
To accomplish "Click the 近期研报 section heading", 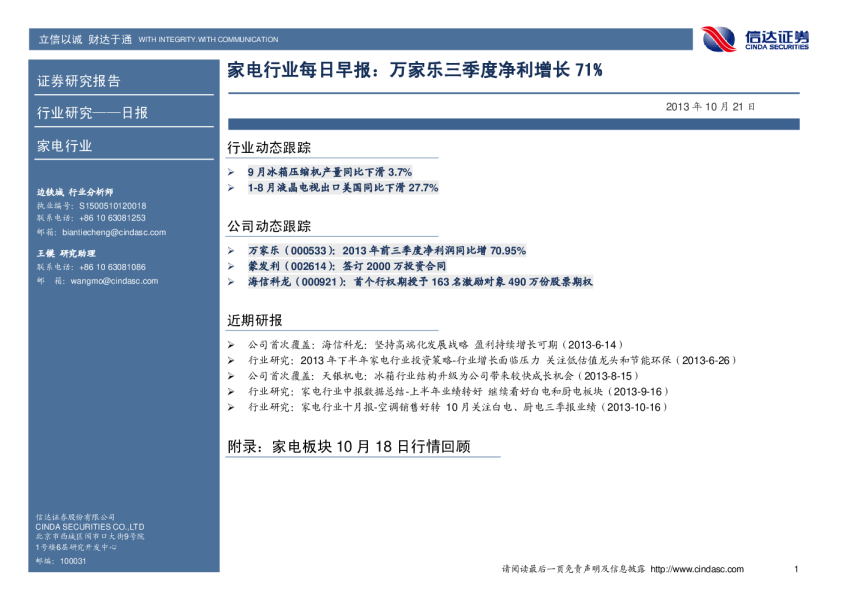I will pyautogui.click(x=255, y=320).
